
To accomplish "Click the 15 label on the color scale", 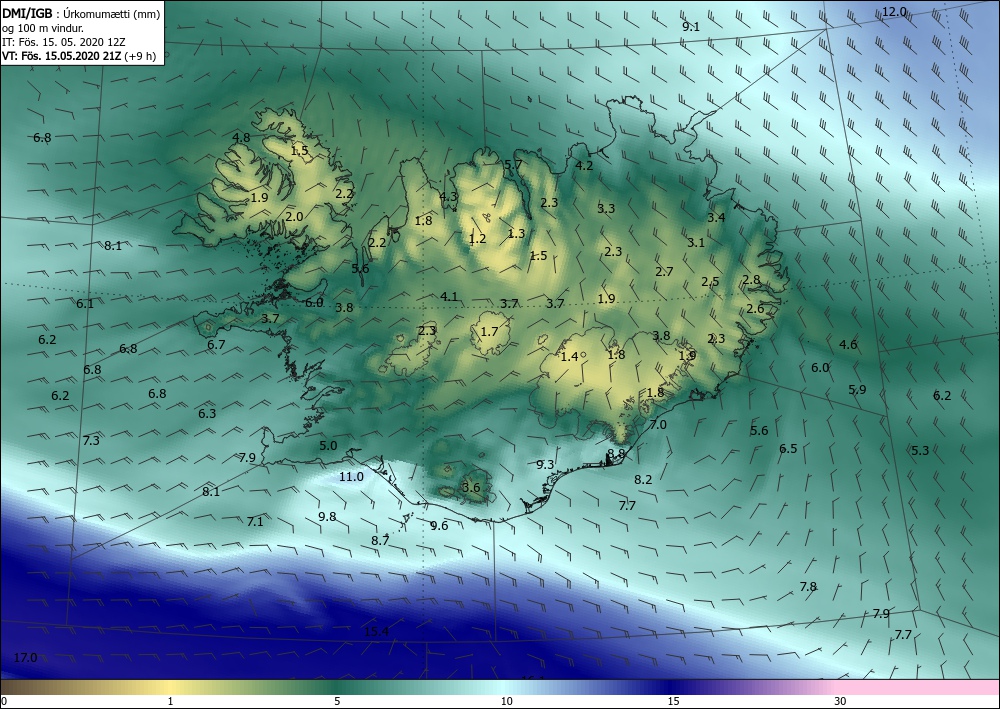I will 673,702.
